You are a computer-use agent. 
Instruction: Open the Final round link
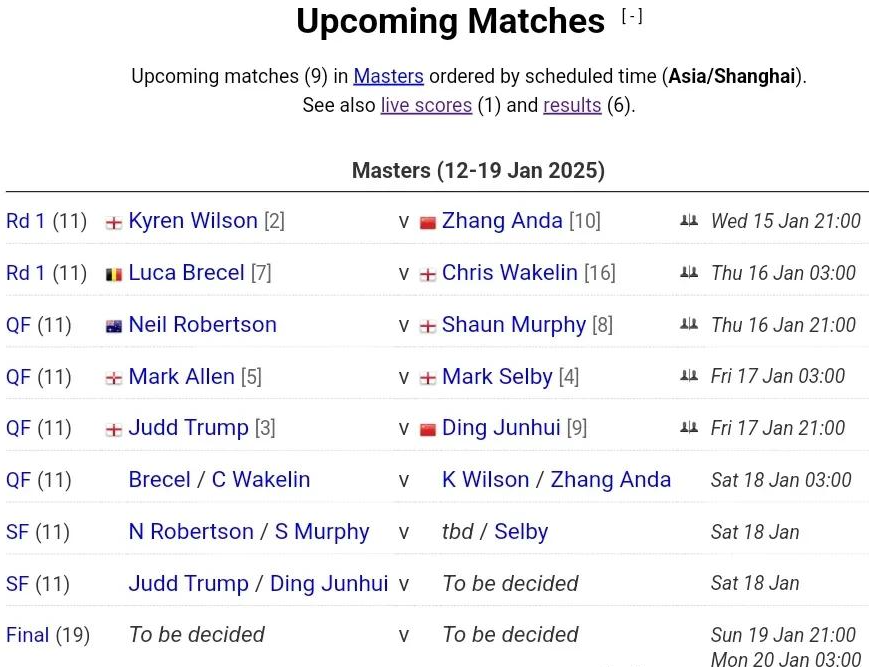click(x=27, y=635)
